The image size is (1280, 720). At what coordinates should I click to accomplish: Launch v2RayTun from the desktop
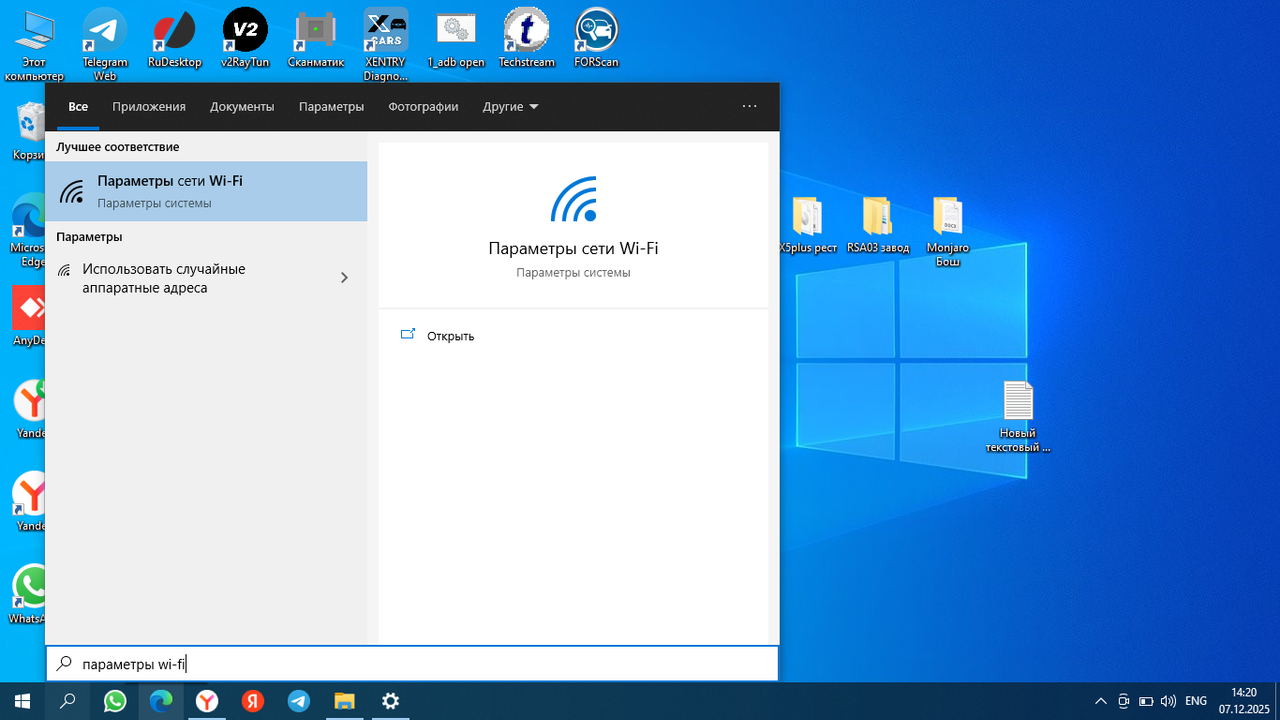[245, 40]
